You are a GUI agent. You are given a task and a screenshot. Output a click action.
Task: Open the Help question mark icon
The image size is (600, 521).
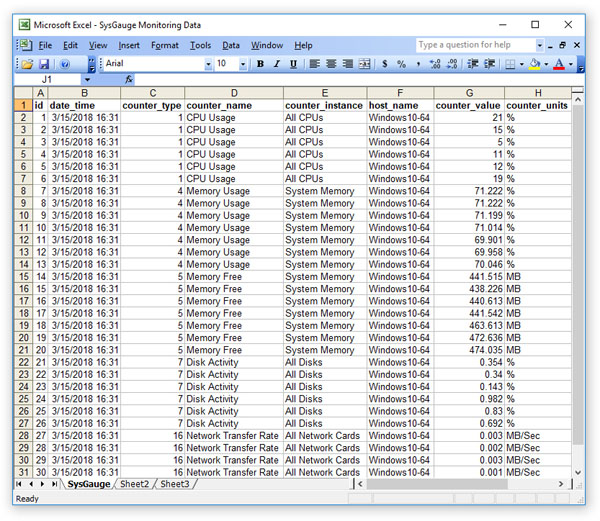[65, 64]
